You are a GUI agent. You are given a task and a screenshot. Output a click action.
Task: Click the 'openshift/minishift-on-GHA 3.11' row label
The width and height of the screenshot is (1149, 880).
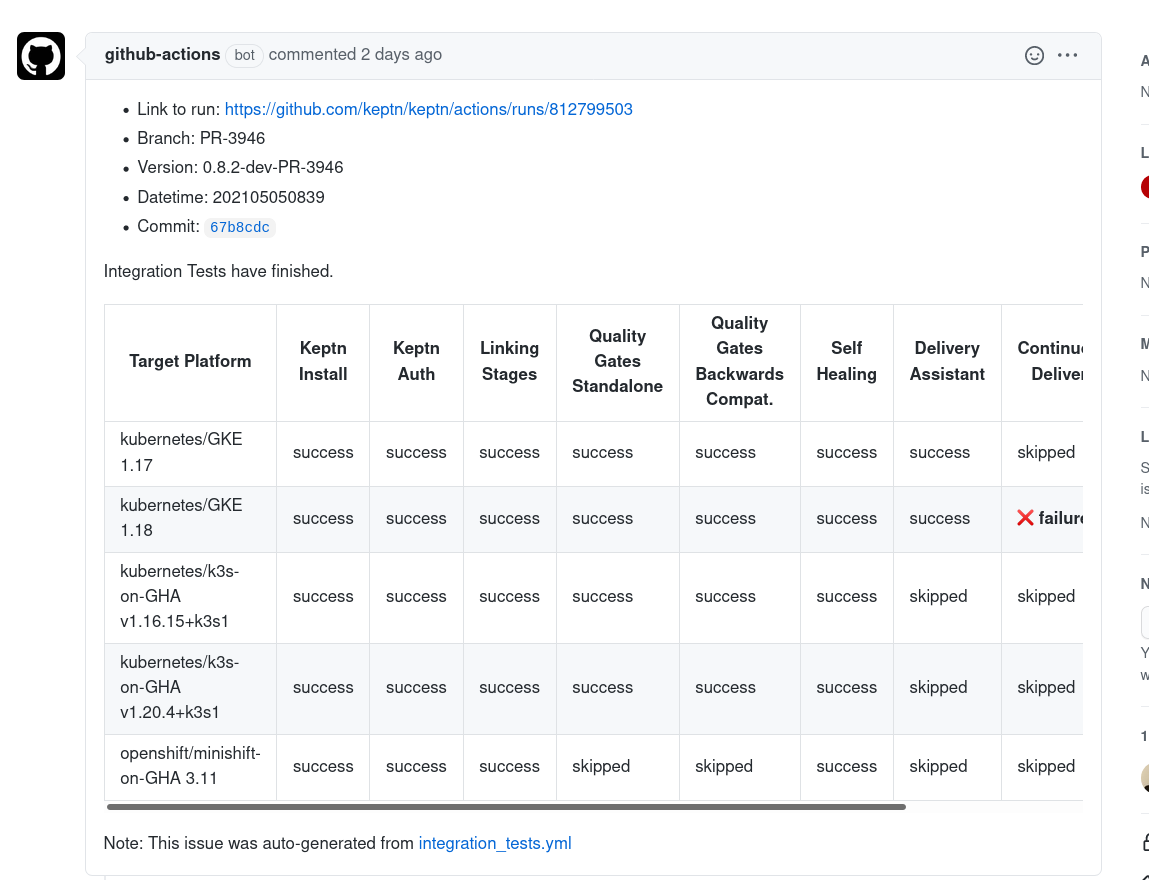click(191, 766)
